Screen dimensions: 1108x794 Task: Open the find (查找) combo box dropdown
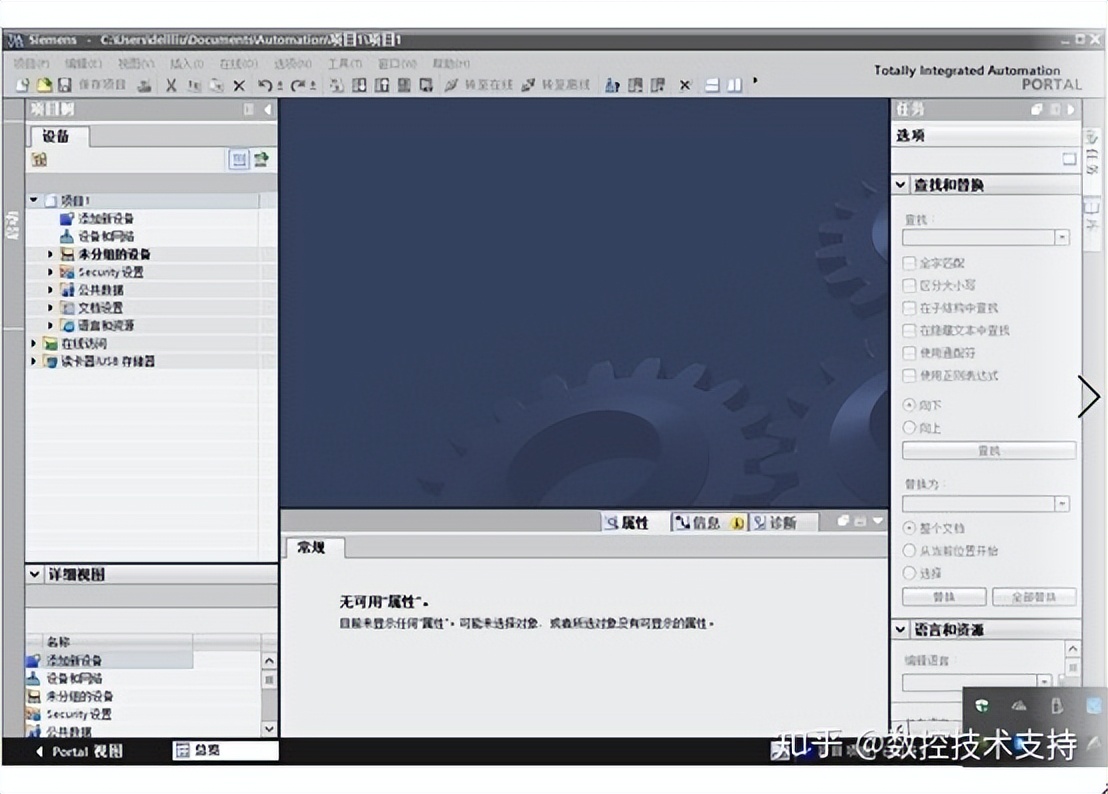tap(1061, 238)
